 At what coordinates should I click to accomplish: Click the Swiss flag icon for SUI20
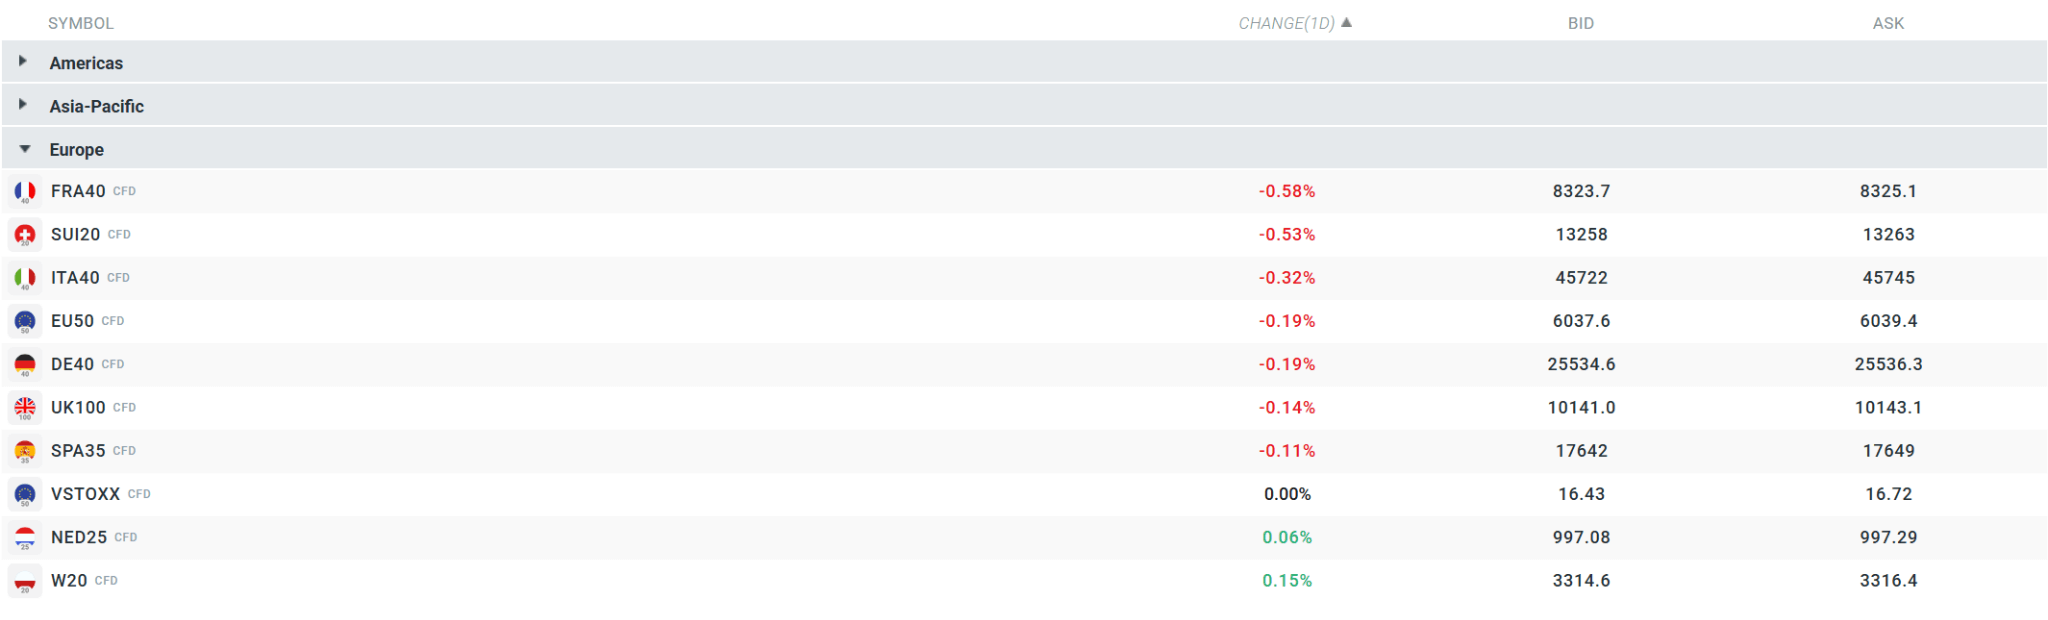point(25,234)
